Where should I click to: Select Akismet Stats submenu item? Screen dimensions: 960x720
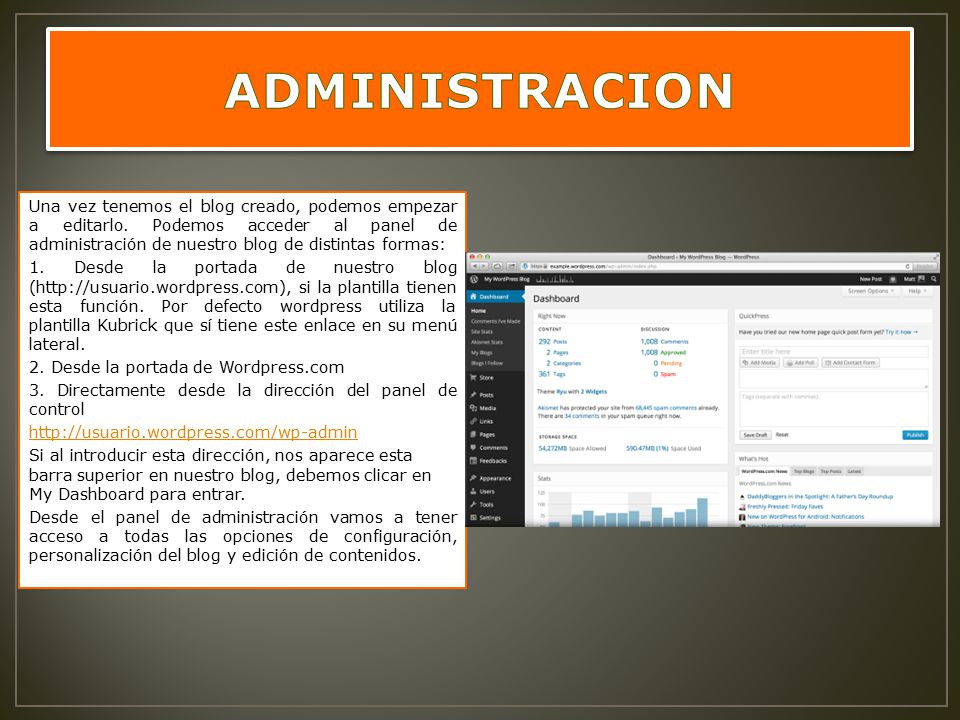click(487, 342)
